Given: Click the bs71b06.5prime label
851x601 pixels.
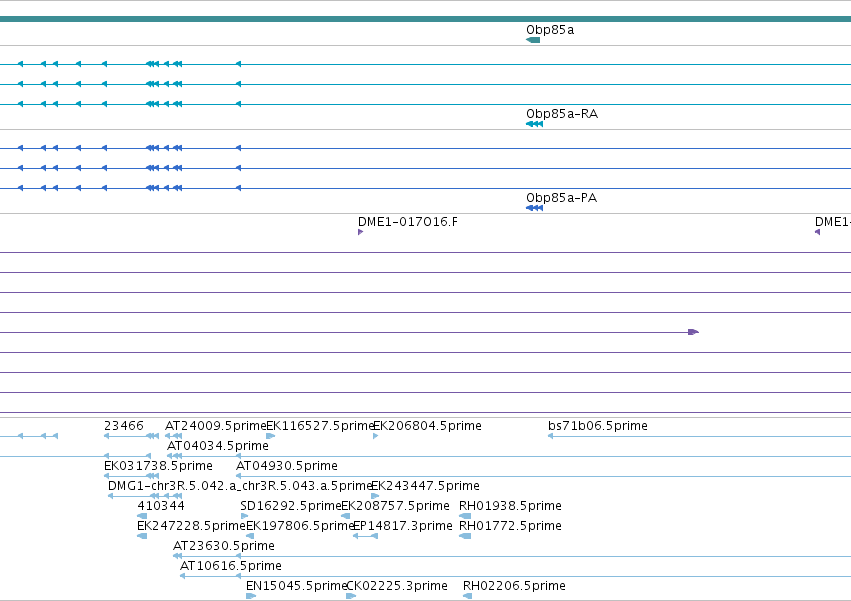Looking at the screenshot, I should coord(598,426).
